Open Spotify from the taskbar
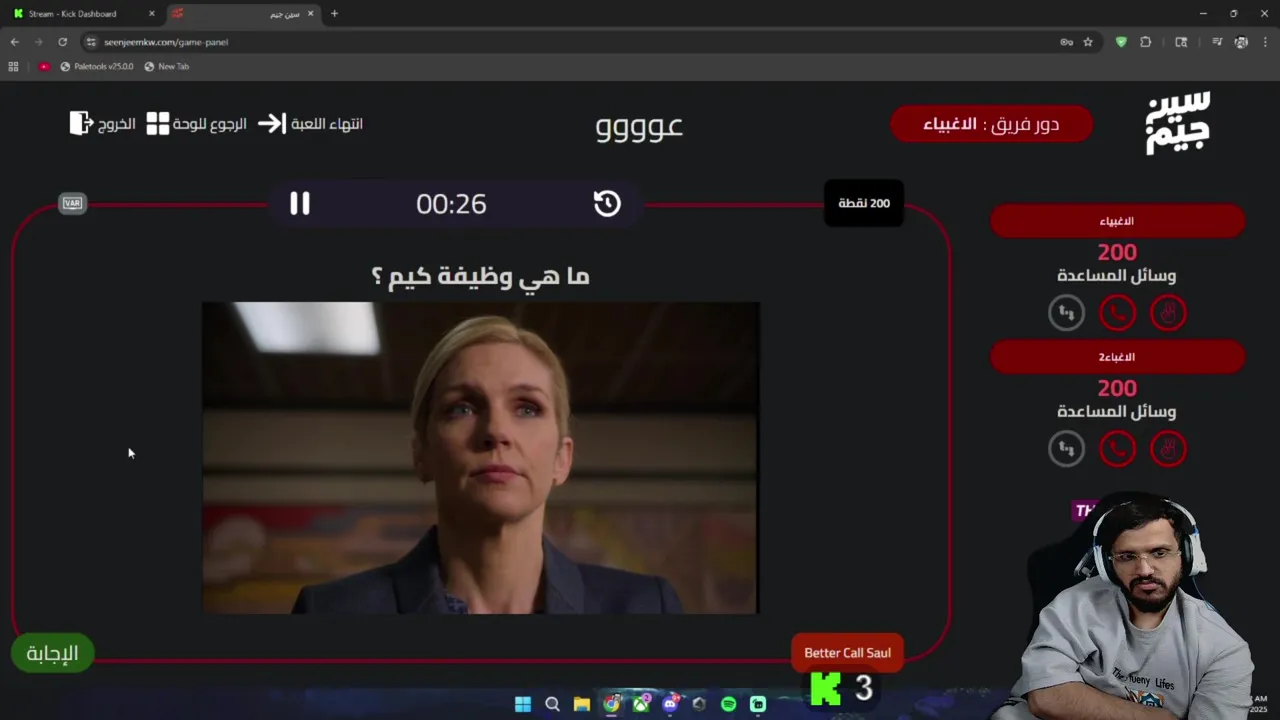The width and height of the screenshot is (1280, 720). [x=729, y=704]
